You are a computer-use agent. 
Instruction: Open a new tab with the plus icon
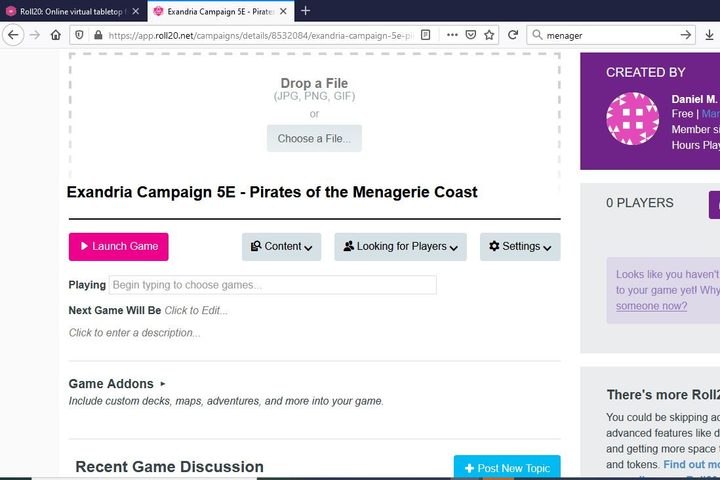[x=305, y=11]
